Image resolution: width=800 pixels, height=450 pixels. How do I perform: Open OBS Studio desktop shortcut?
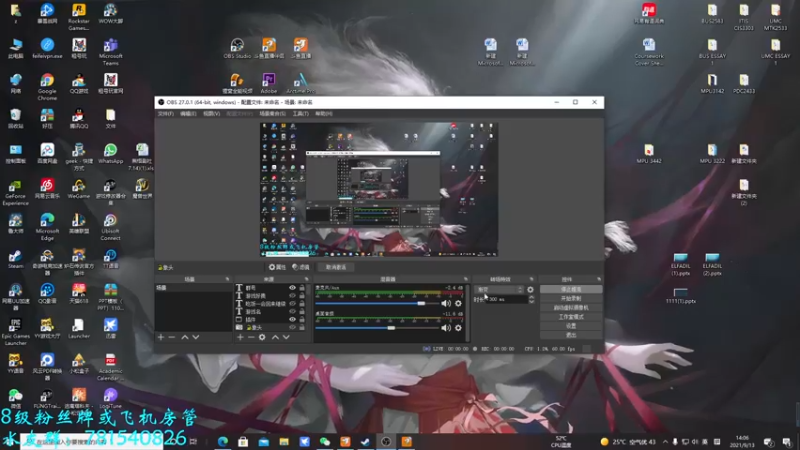(x=237, y=48)
